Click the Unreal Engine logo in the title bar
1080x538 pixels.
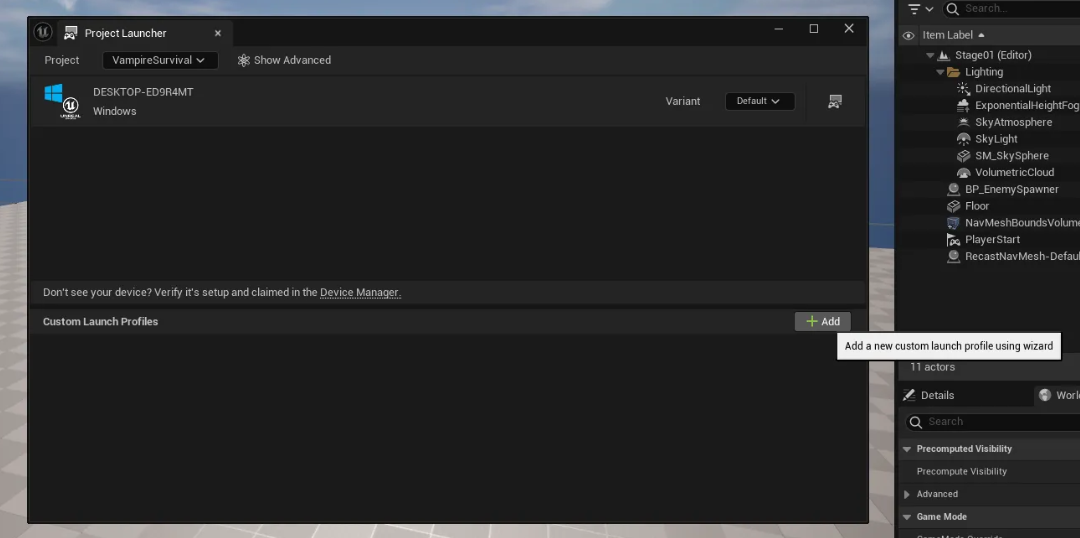(x=43, y=32)
